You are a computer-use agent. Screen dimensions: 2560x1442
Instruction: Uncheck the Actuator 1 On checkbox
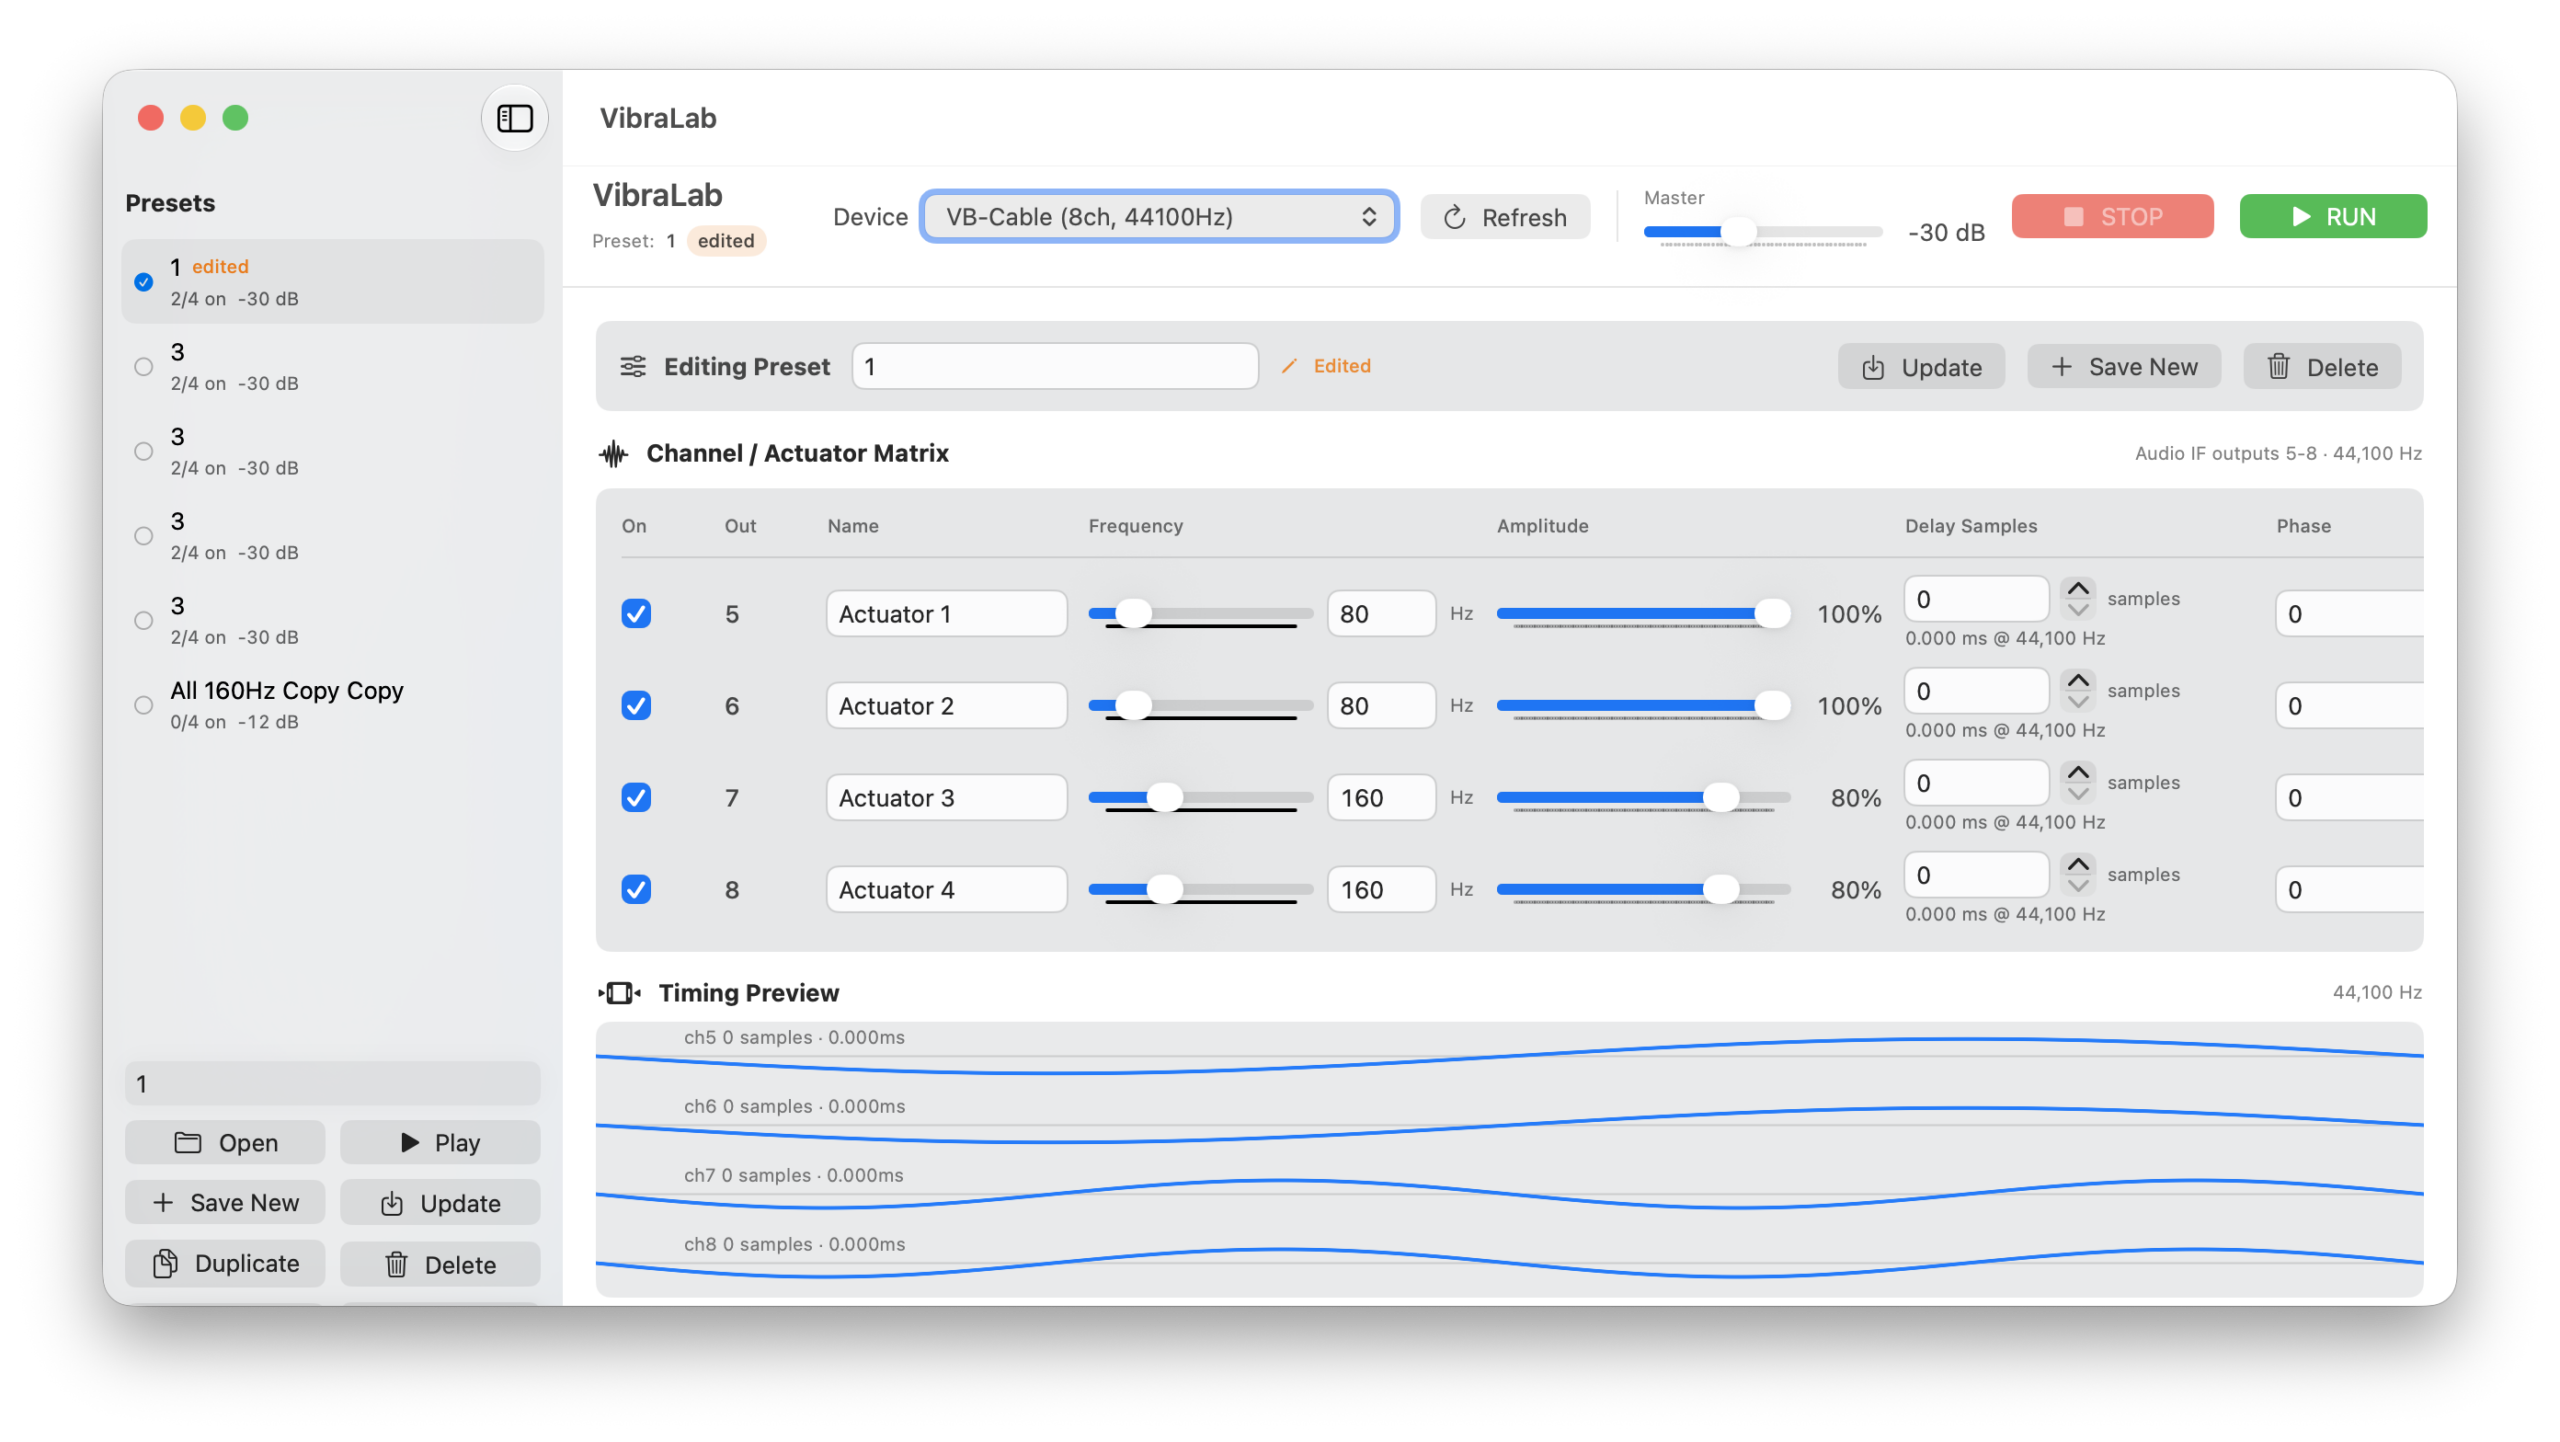click(x=636, y=613)
